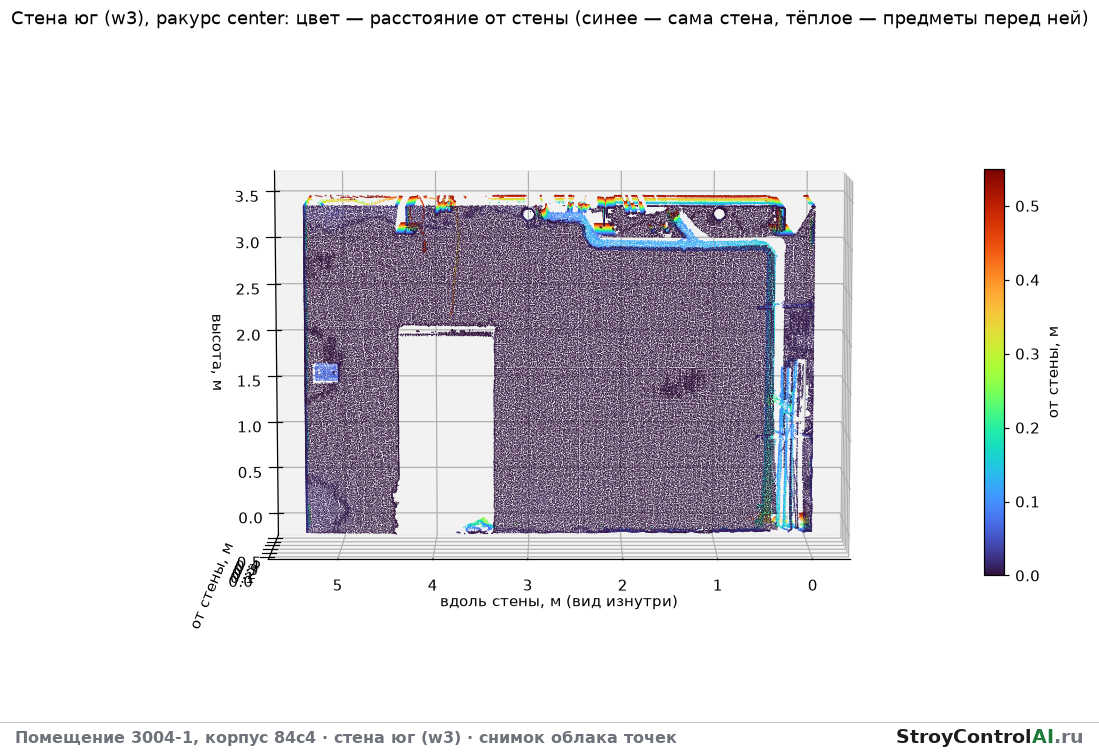Image resolution: width=1099 pixels, height=754 pixels.
Task: Click the depth axis label от стены, м at bottom left
Action: coord(212,586)
